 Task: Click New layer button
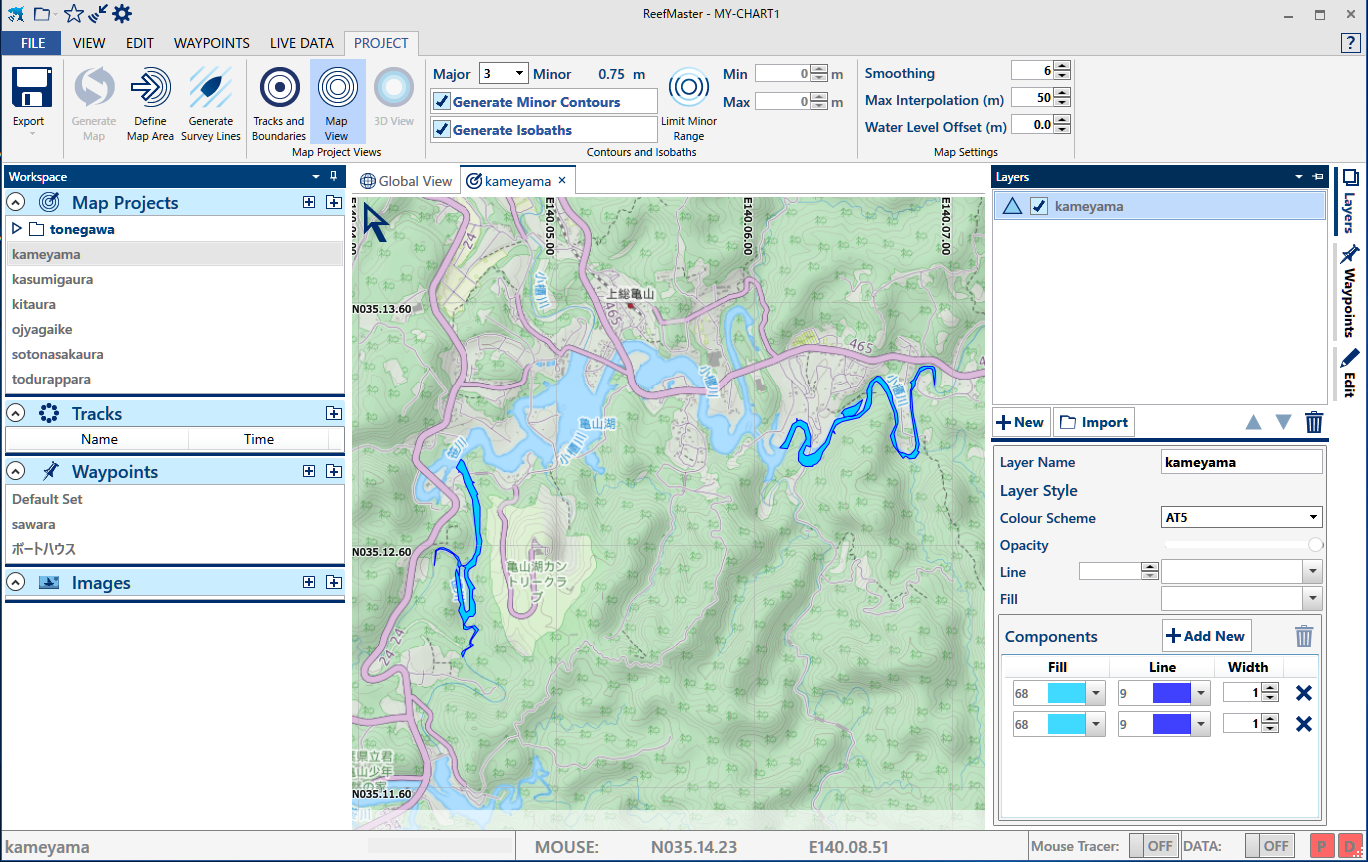(1021, 422)
